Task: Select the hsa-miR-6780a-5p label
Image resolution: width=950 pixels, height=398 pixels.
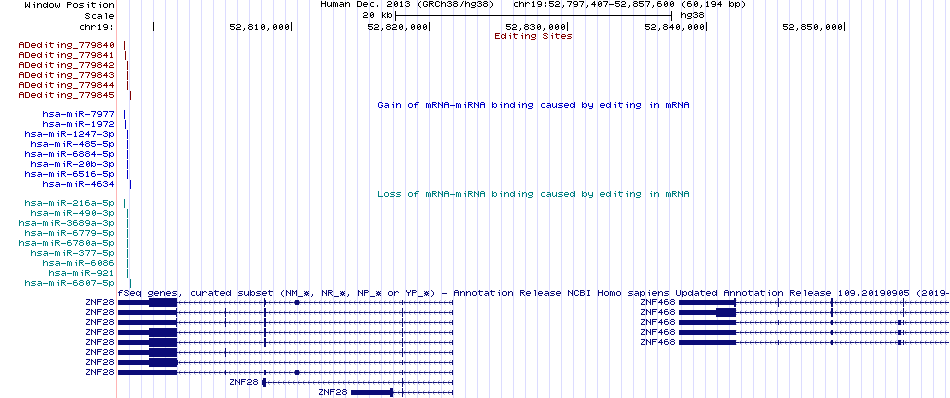Action: pyautogui.click(x=67, y=243)
